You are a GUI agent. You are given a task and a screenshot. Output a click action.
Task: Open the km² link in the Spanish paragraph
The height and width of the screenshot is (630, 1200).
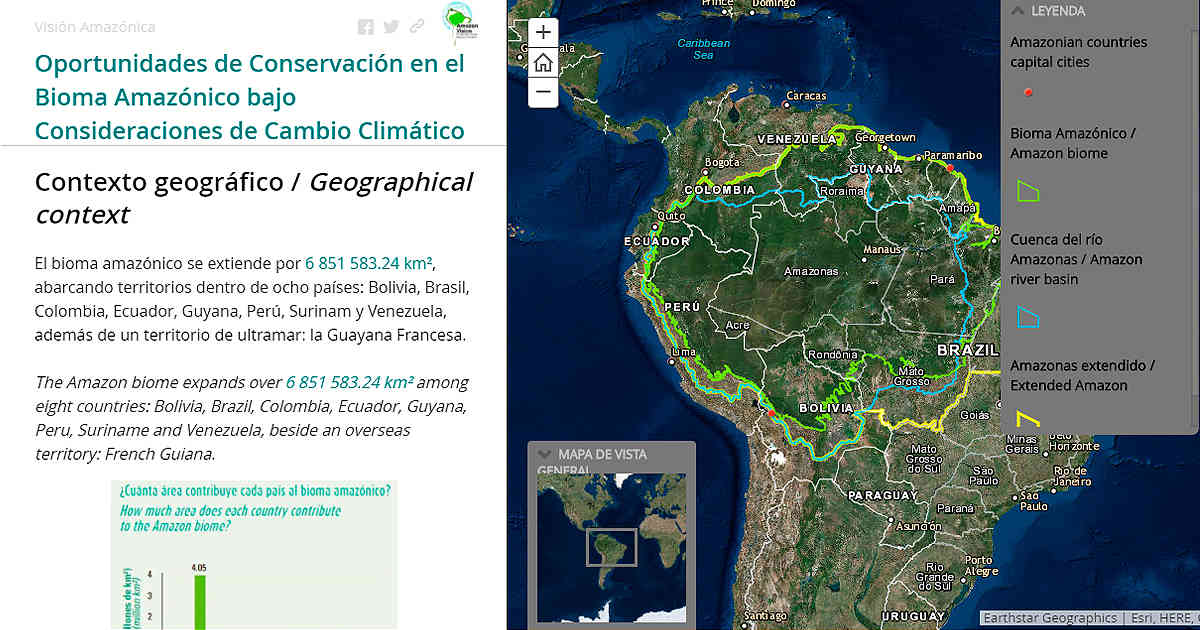pyautogui.click(x=369, y=263)
